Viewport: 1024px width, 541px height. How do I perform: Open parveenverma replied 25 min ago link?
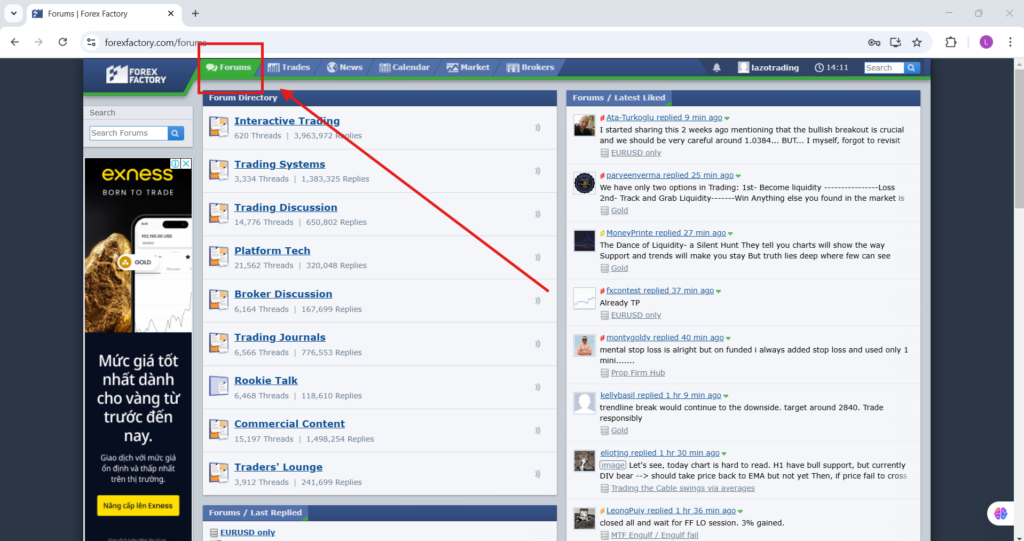tap(669, 175)
